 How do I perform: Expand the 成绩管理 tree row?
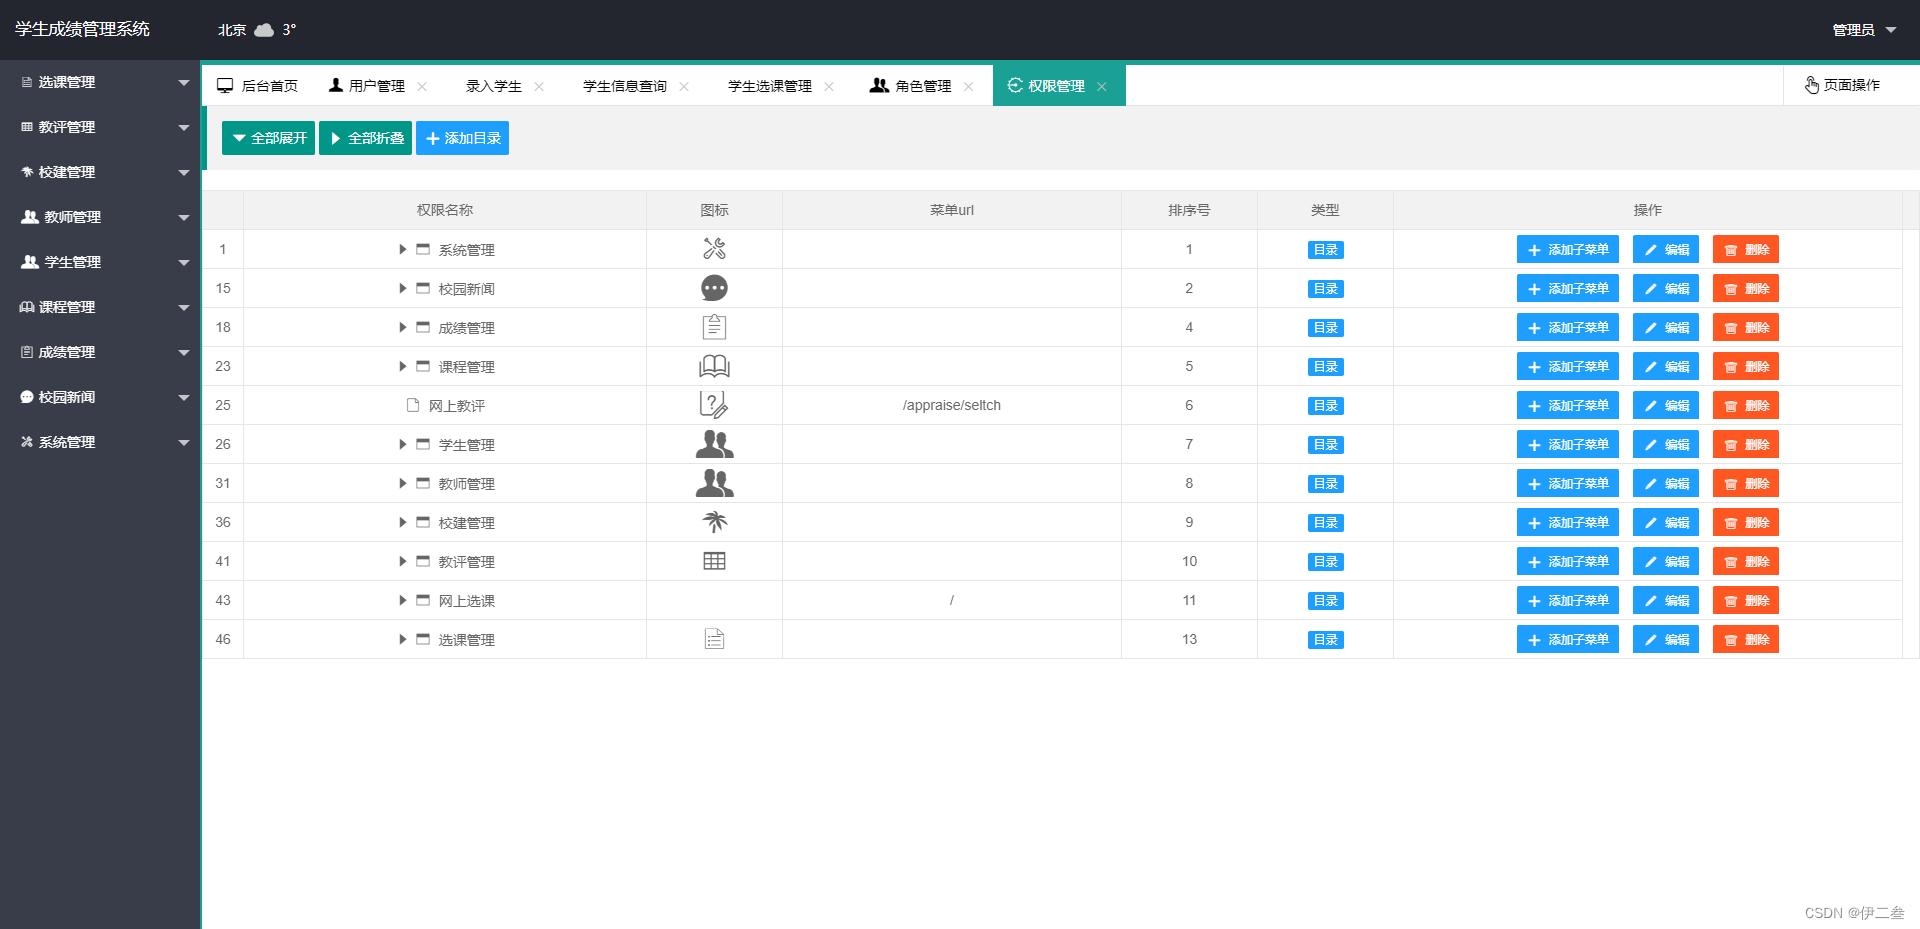[402, 327]
